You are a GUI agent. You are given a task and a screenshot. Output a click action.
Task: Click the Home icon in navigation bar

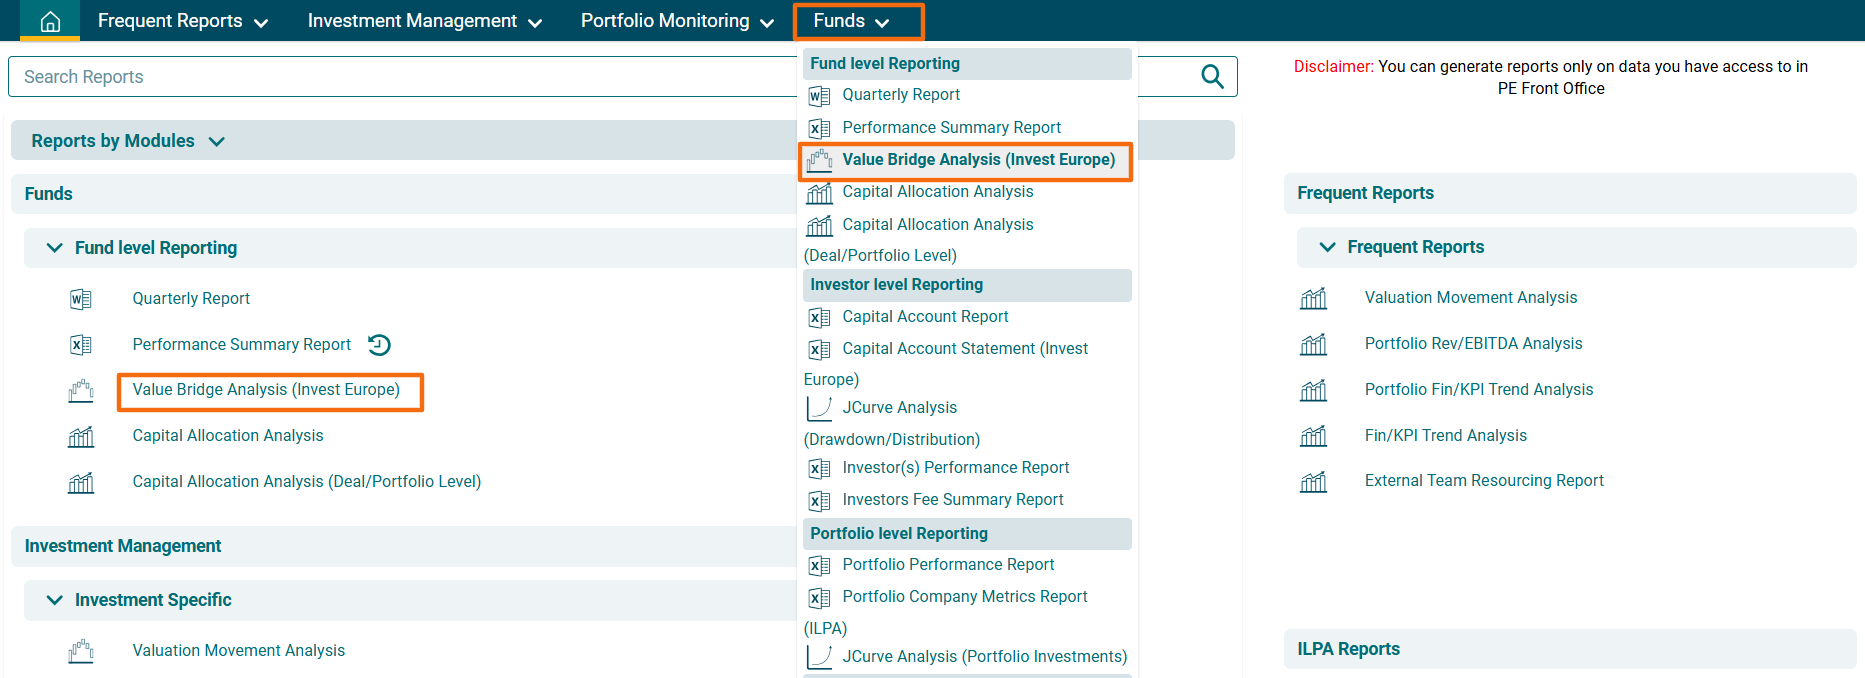(x=50, y=21)
